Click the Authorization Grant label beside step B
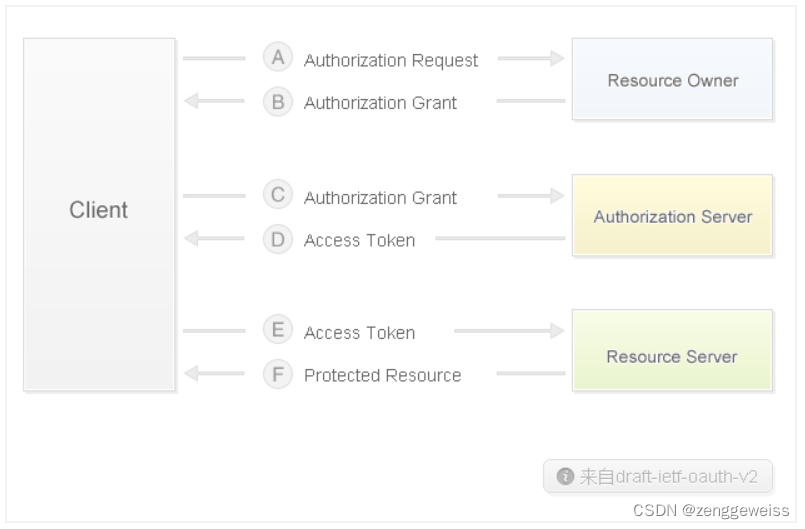805x529 pixels. [380, 103]
